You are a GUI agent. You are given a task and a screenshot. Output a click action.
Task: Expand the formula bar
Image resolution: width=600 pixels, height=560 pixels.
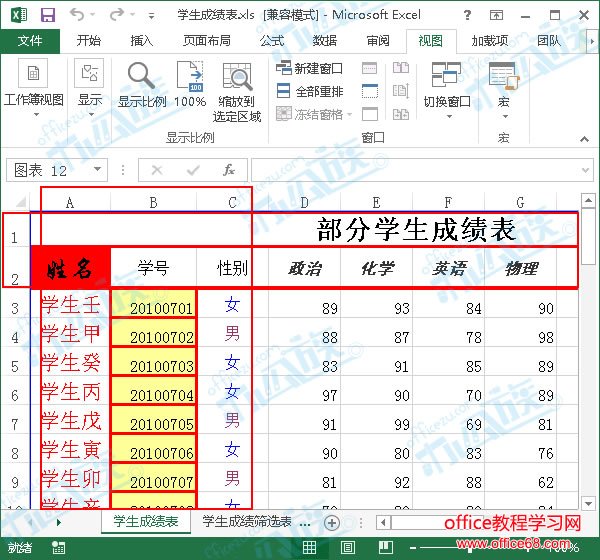pyautogui.click(x=585, y=170)
